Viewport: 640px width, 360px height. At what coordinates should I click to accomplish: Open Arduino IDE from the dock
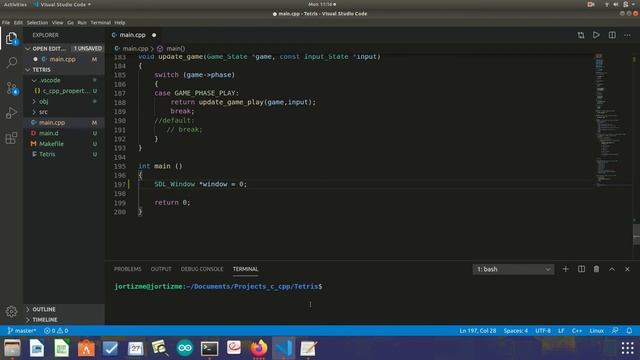click(184, 348)
